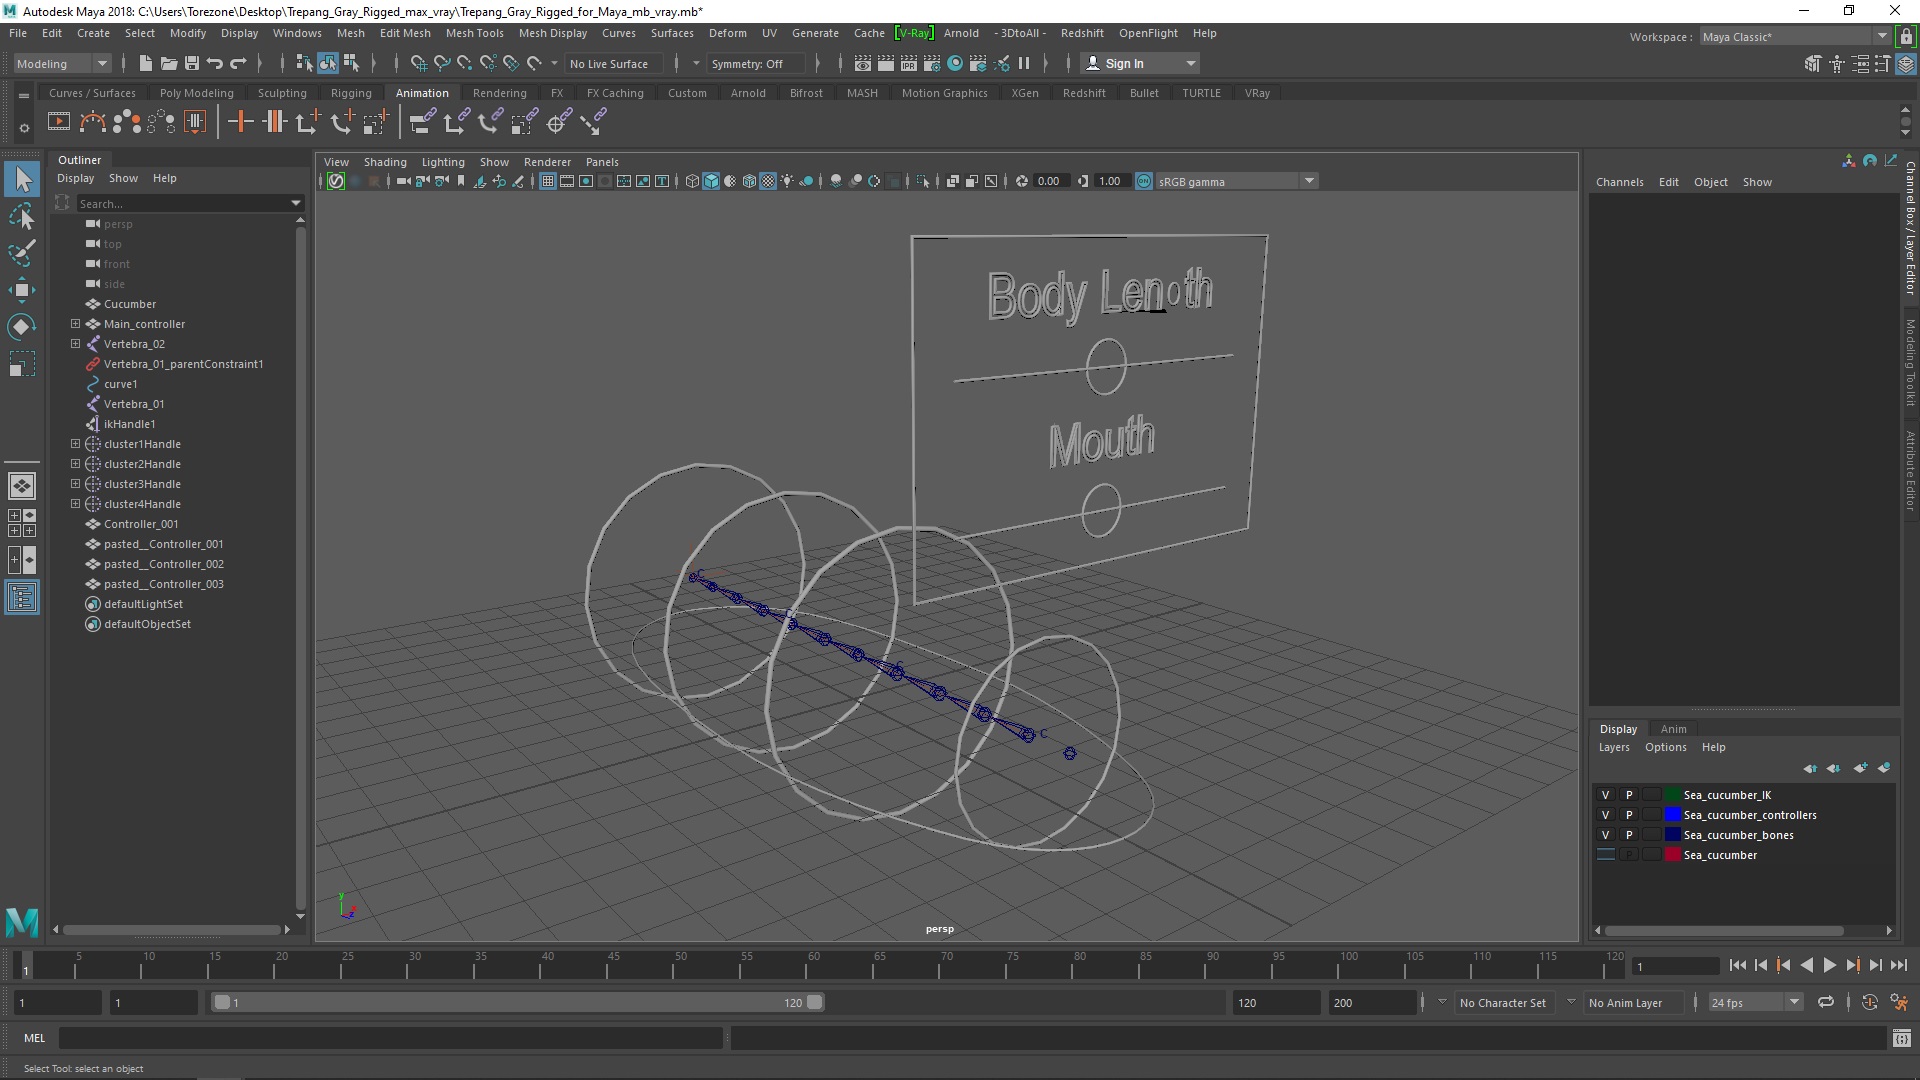The image size is (1920, 1080).
Task: Toggle visibility of Sea_cucumber_bones layer
Action: point(1606,835)
